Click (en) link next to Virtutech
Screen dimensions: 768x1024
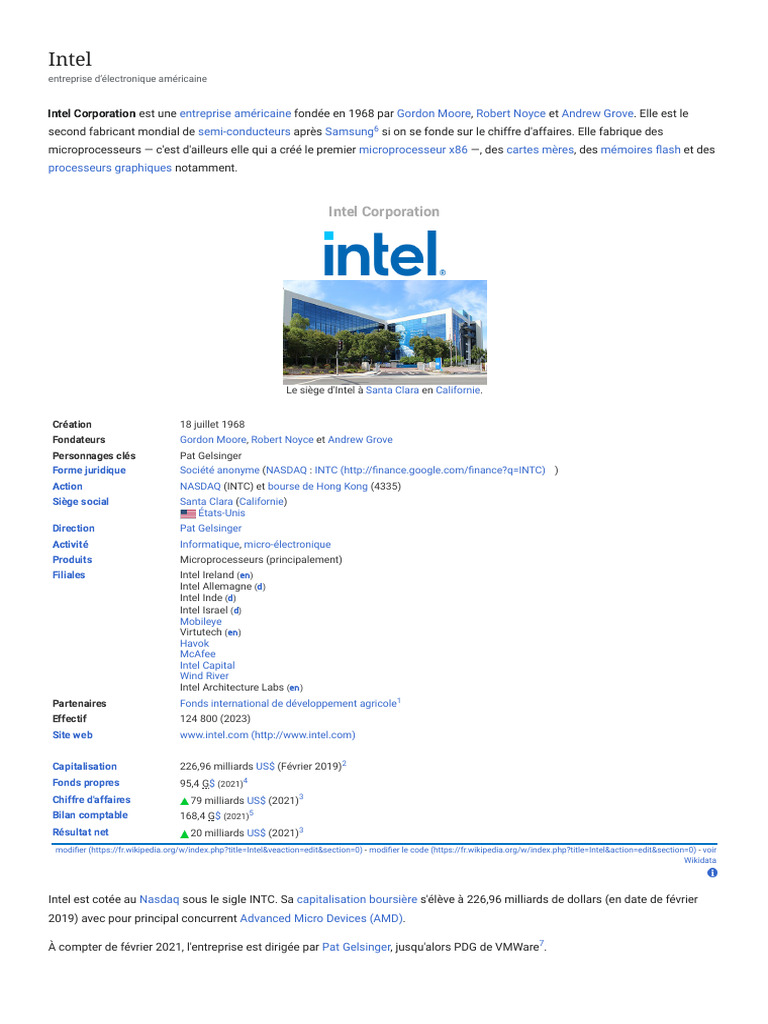point(233,633)
